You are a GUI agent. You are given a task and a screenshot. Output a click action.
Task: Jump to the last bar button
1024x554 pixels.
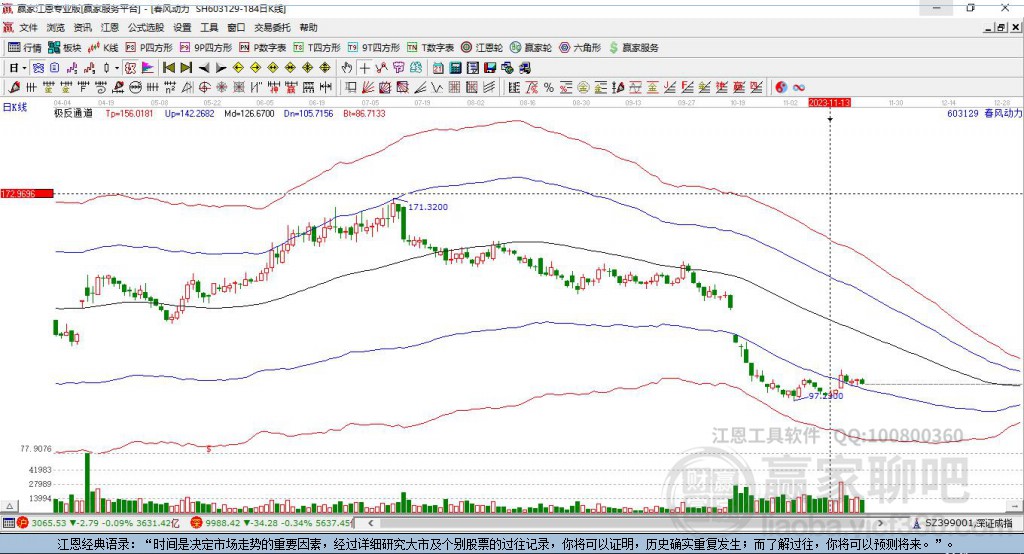click(186, 68)
